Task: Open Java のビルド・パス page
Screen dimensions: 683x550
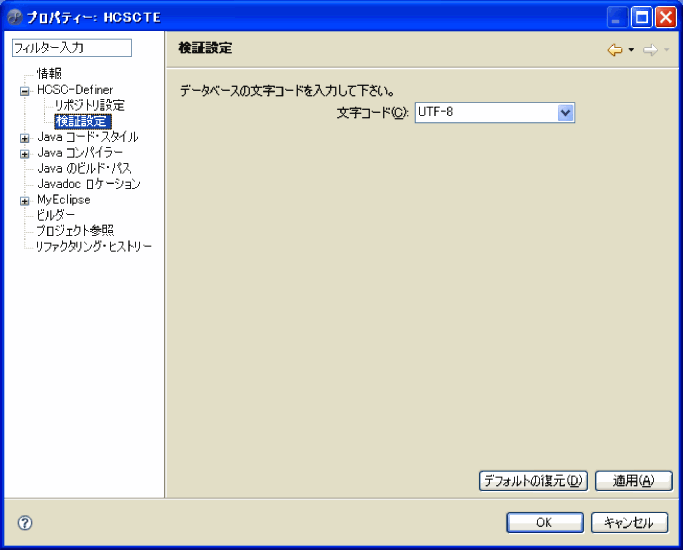Action: click(x=84, y=169)
